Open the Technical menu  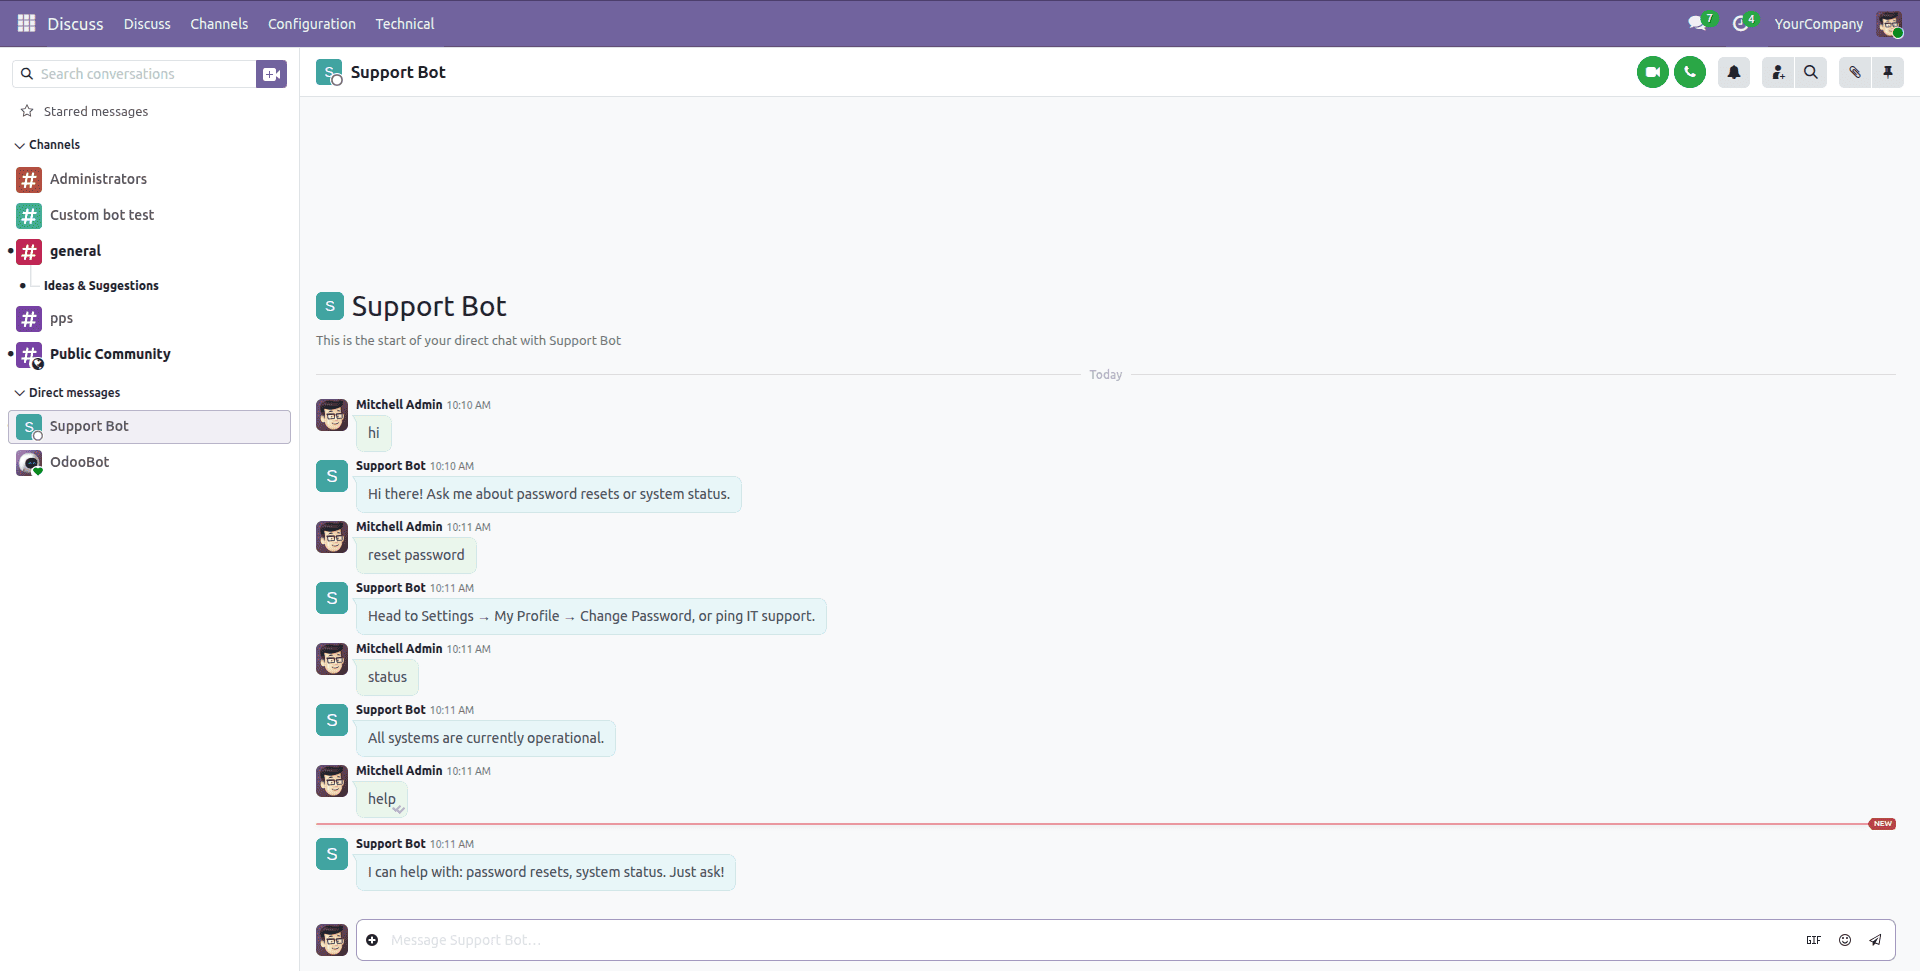[x=404, y=23]
